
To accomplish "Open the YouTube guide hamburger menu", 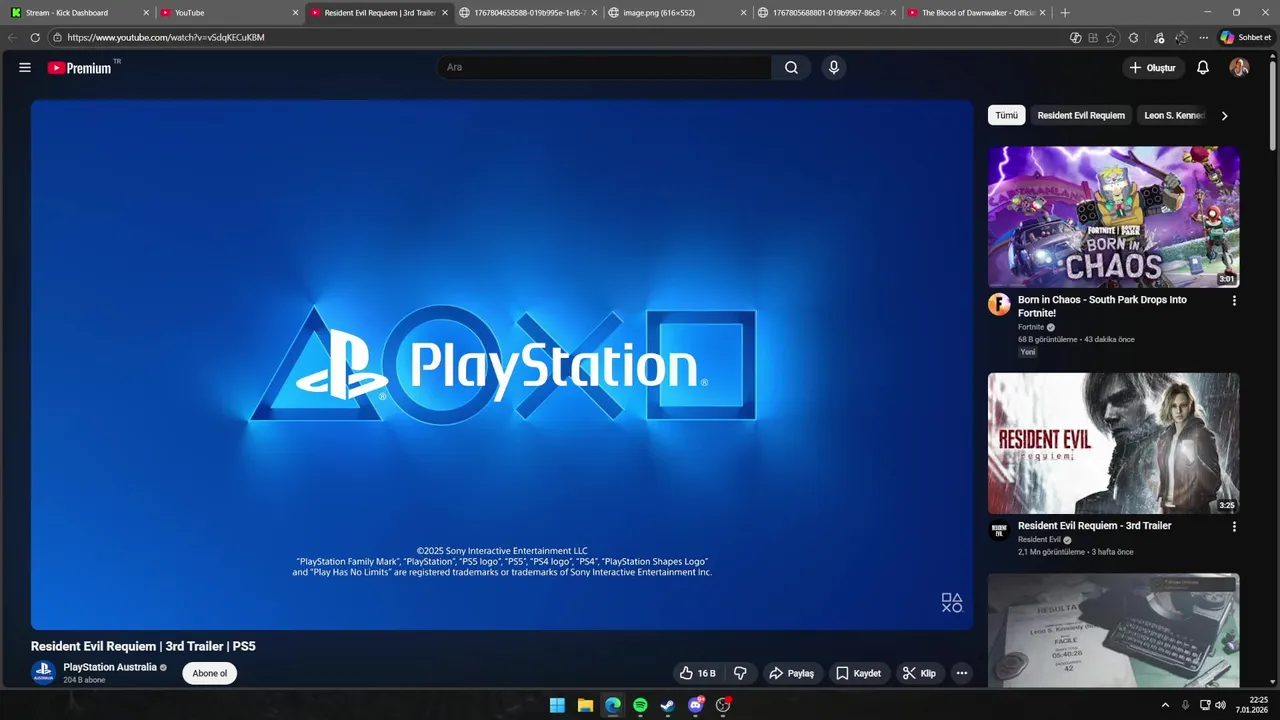I will tap(25, 67).
